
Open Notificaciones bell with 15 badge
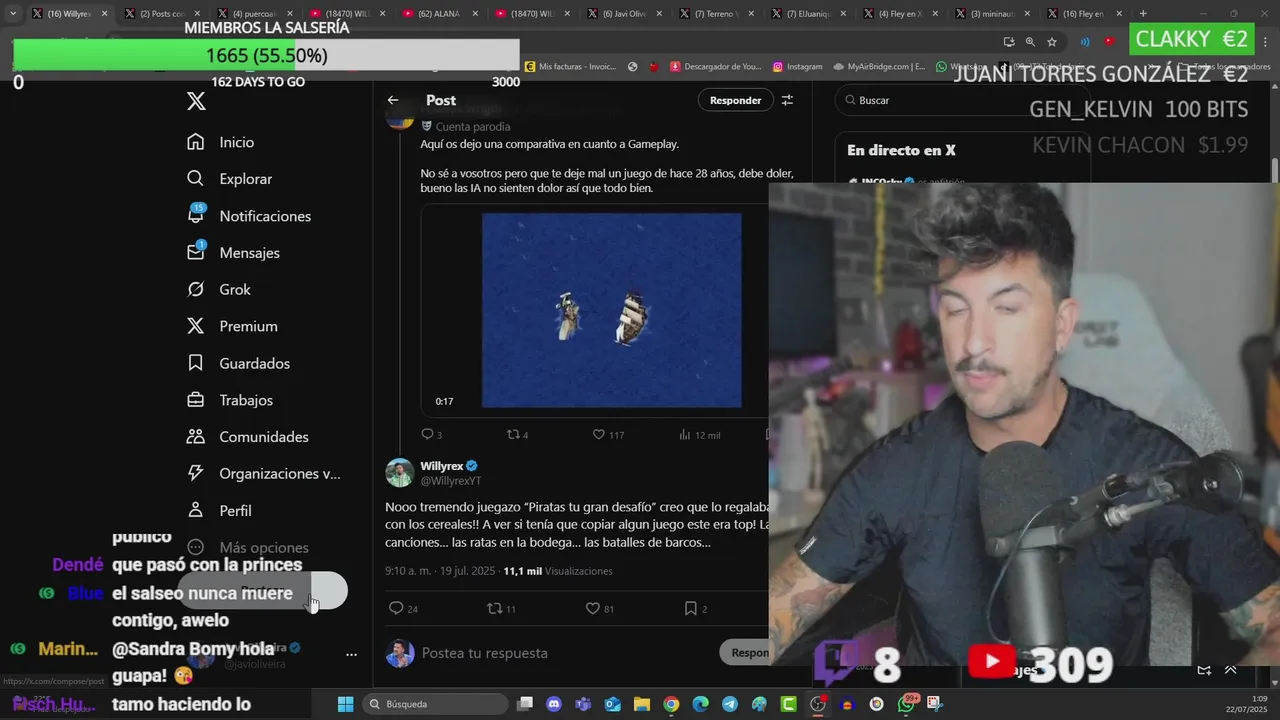[248, 215]
